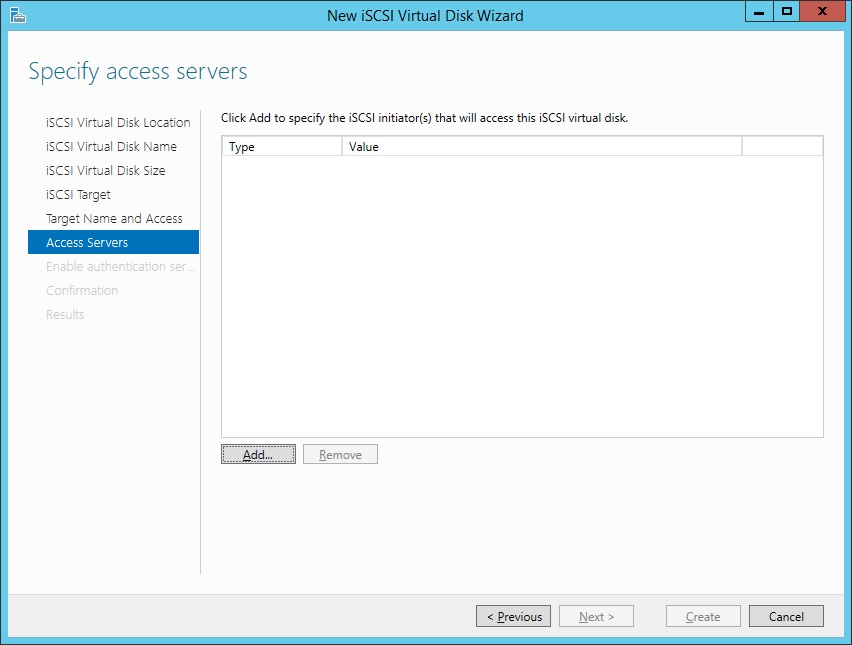Go to the iSCSI Virtual Disk Location step

(118, 123)
